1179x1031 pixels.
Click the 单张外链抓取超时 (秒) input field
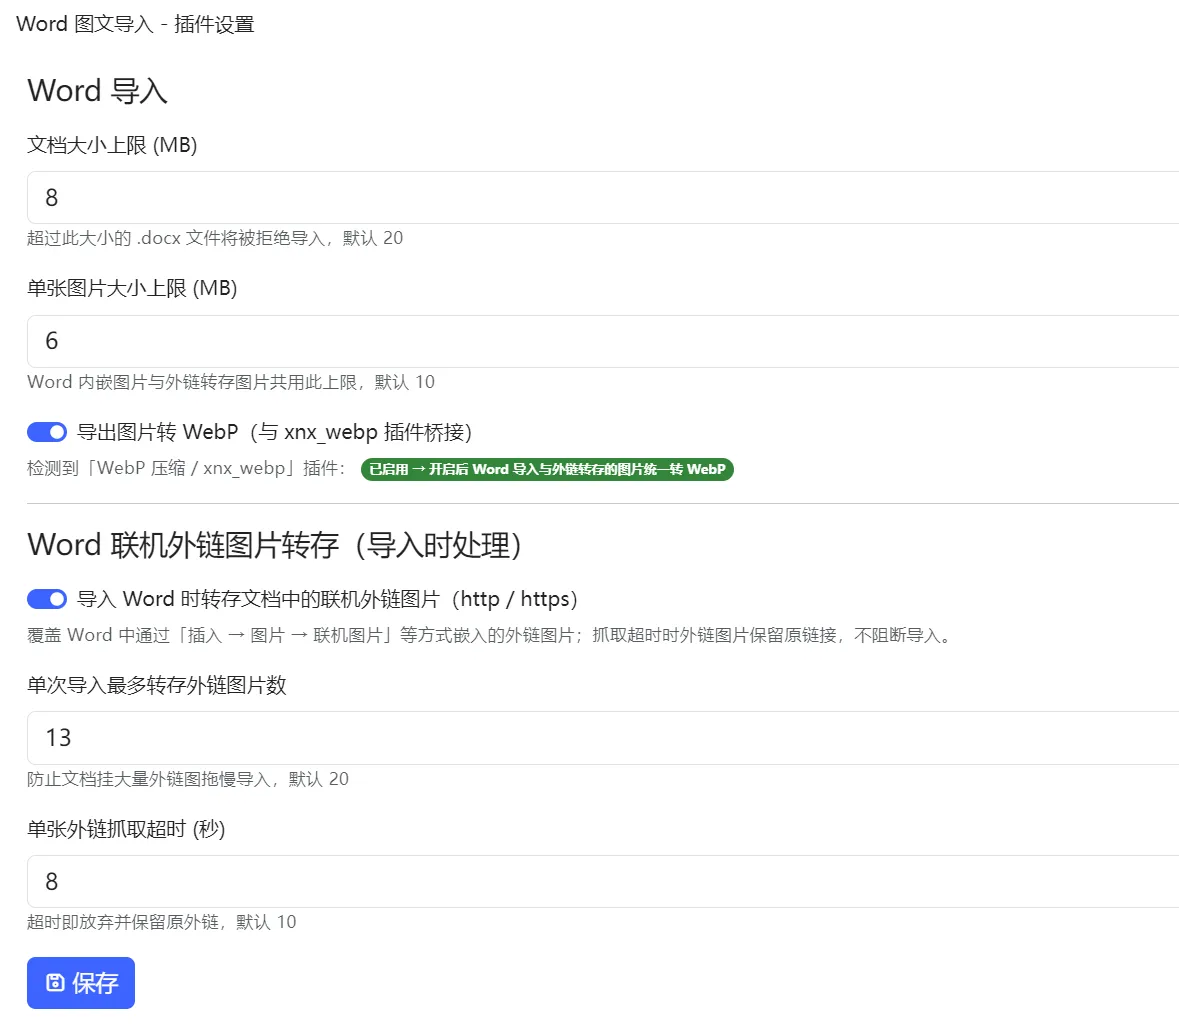click(603, 881)
